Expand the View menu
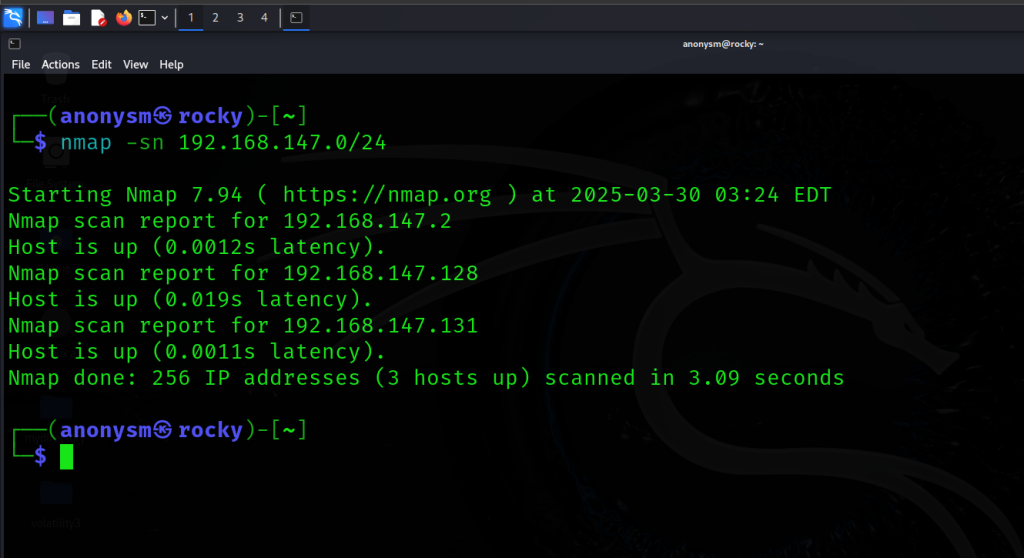 (135, 64)
